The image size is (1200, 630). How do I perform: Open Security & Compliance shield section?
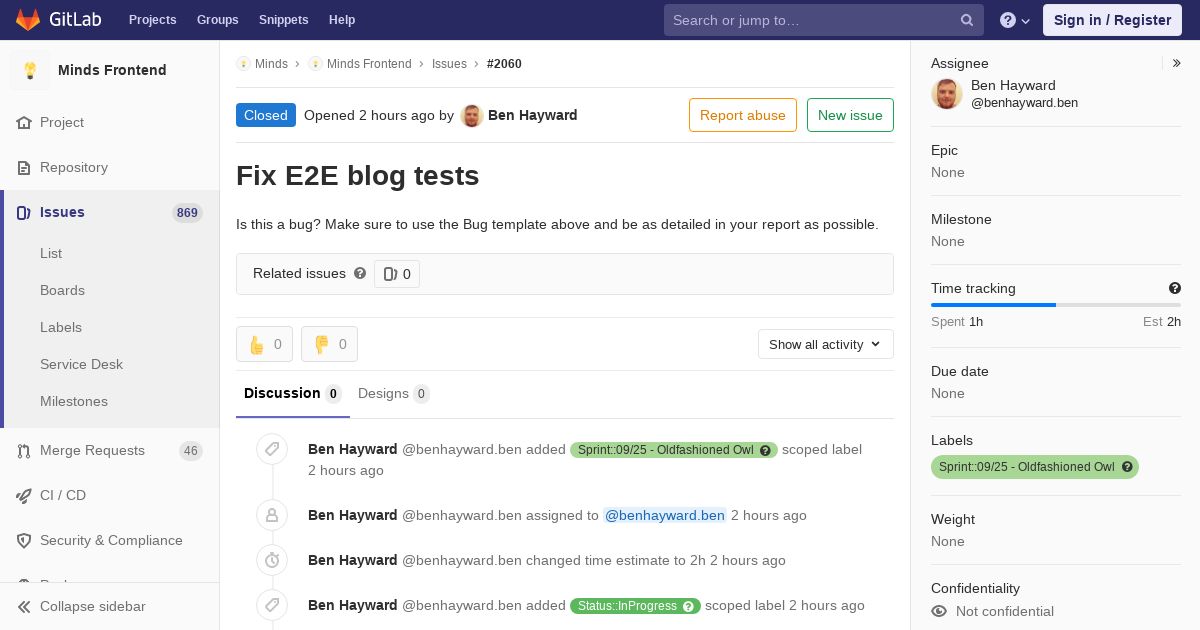click(x=110, y=540)
